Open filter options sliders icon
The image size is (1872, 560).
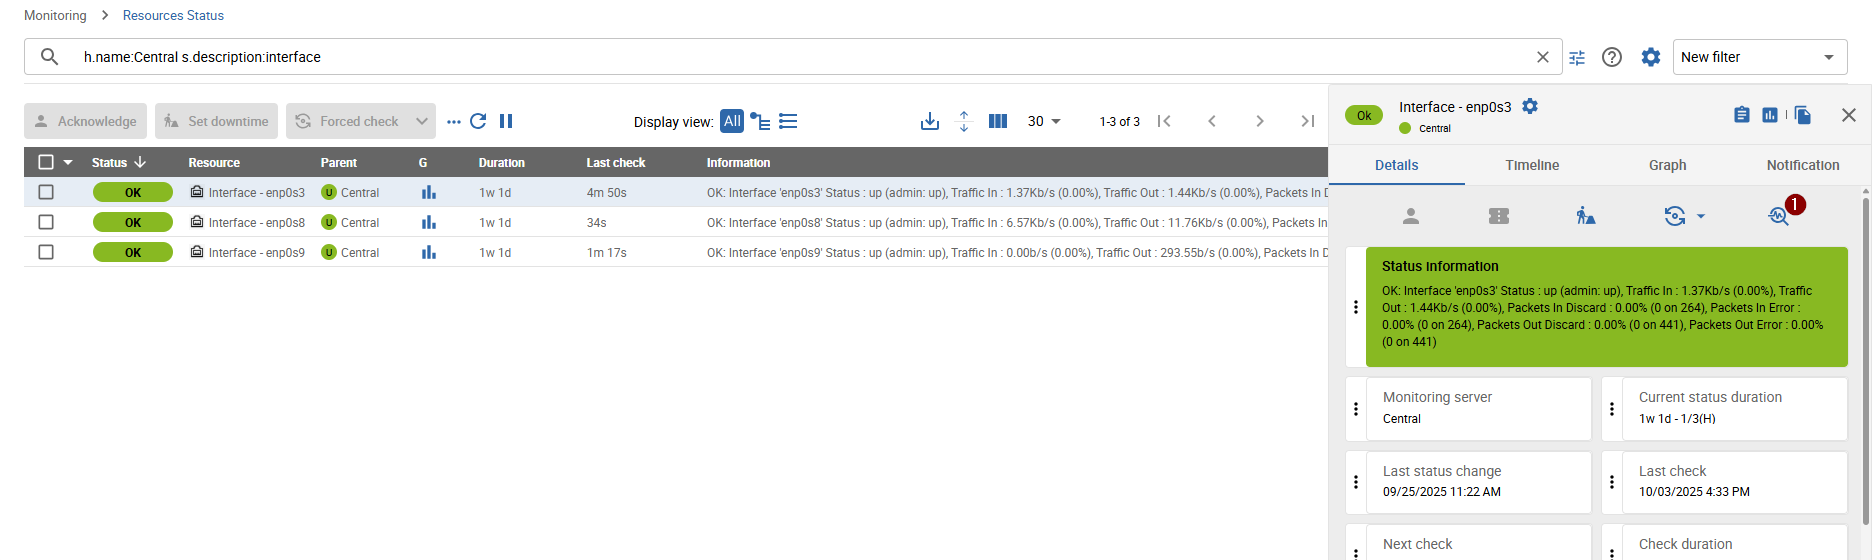click(1577, 57)
